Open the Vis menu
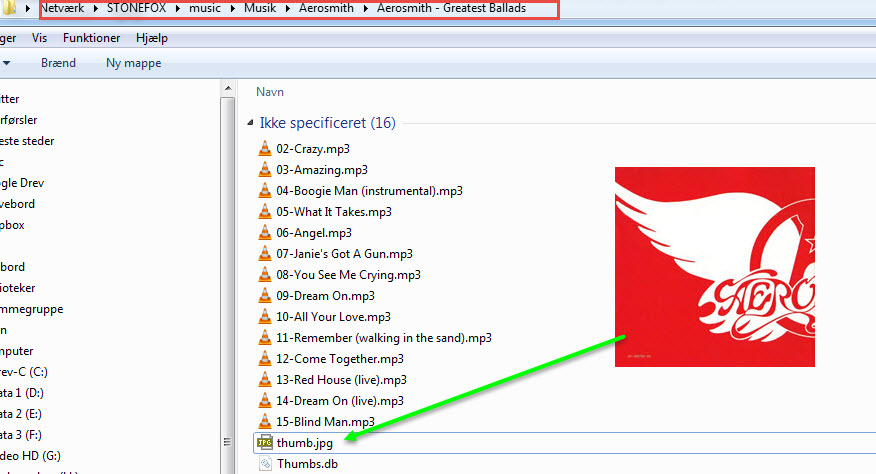This screenshot has width=876, height=474. tap(39, 38)
